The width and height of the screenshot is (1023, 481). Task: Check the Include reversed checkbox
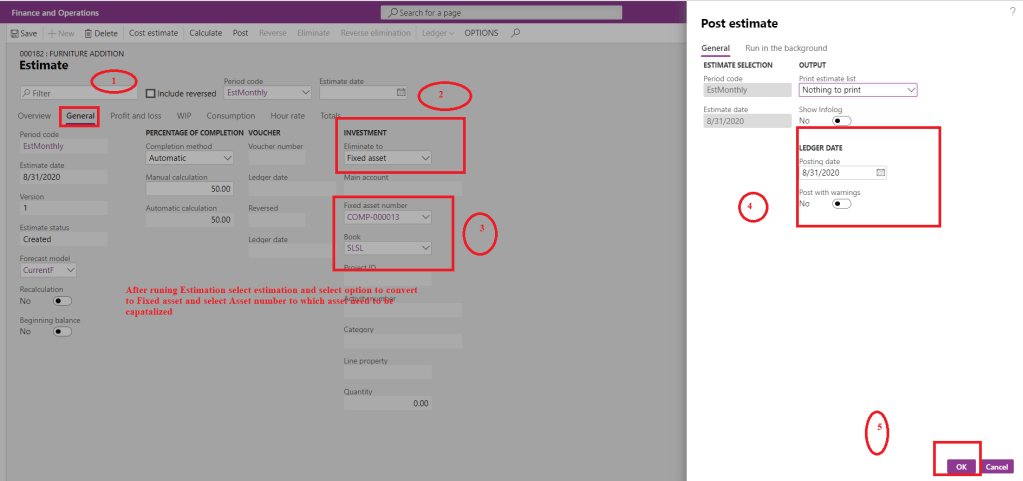click(151, 93)
